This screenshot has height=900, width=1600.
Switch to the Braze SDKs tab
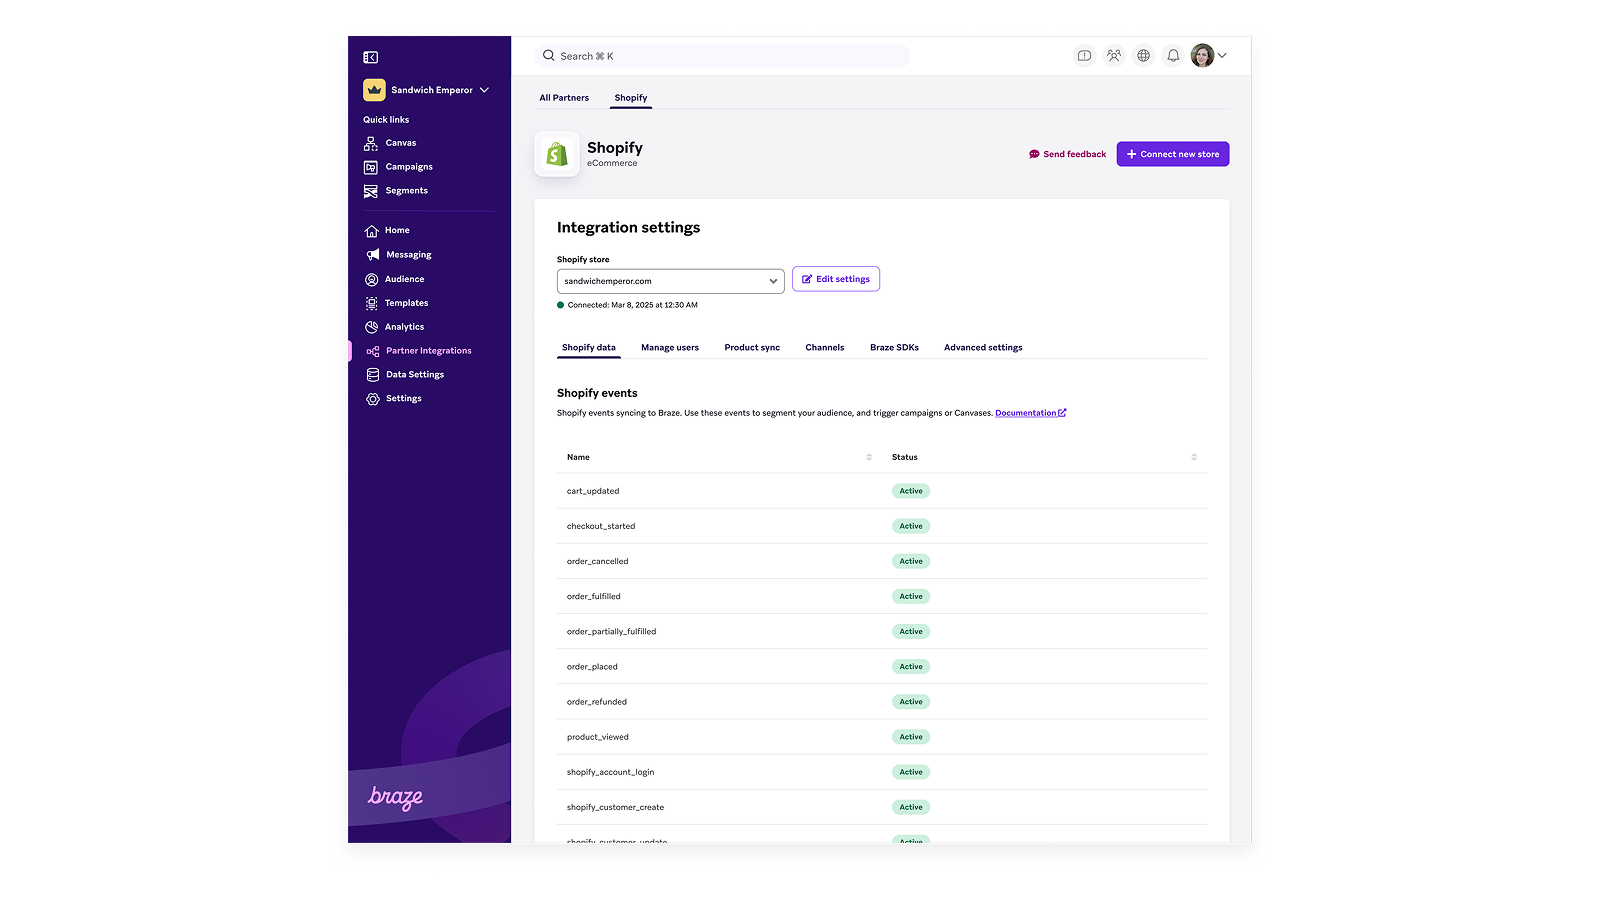tap(894, 348)
